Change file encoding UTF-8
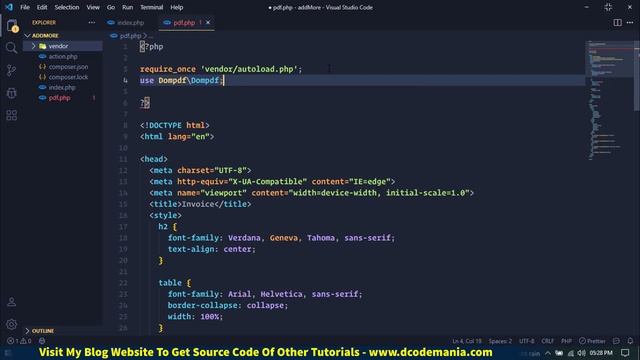The width and height of the screenshot is (640, 360). pos(526,341)
